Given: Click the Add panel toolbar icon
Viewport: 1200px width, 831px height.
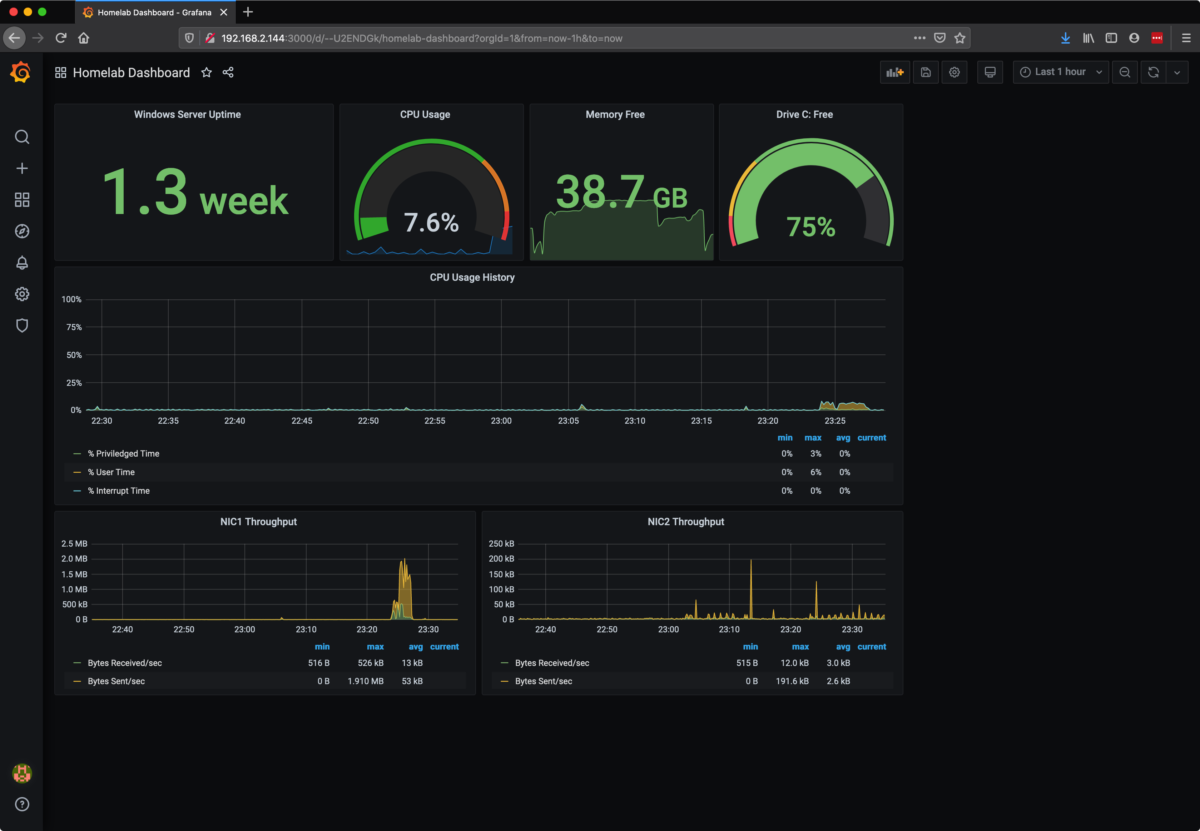Looking at the screenshot, I should 894,72.
